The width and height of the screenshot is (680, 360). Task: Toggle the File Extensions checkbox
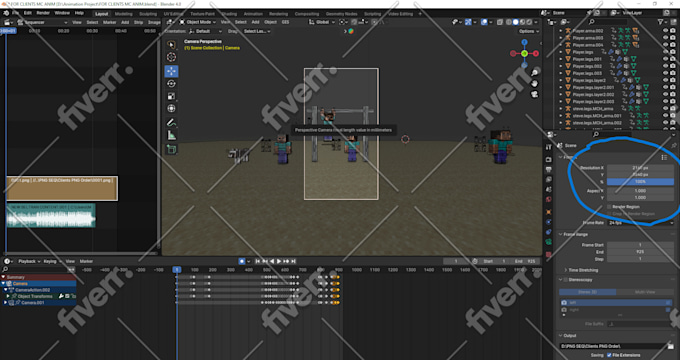pos(609,355)
